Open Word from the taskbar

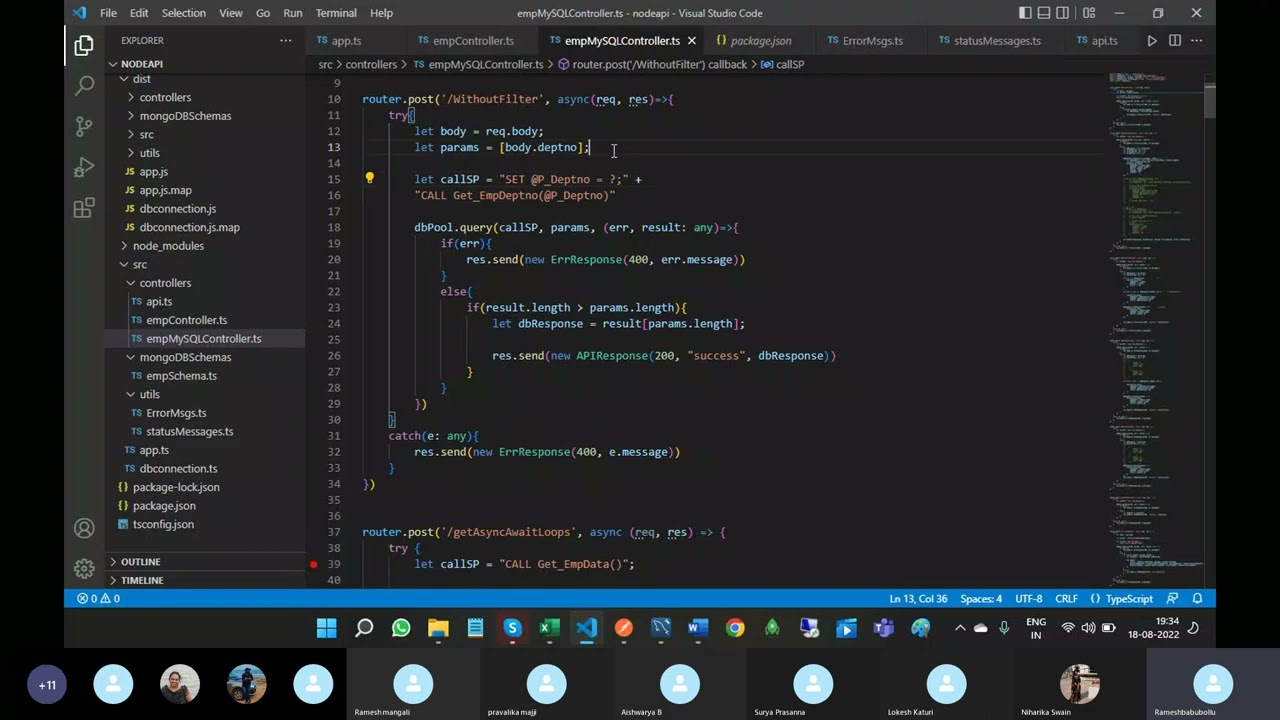tap(698, 628)
